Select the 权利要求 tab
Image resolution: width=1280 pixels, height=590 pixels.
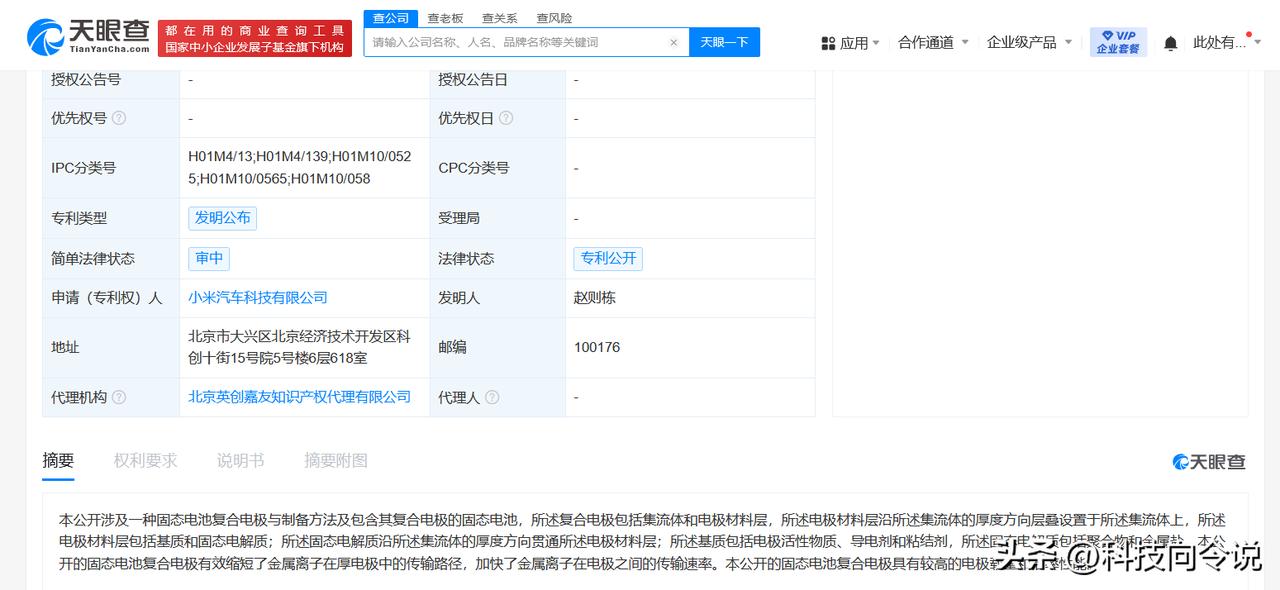pyautogui.click(x=145, y=461)
